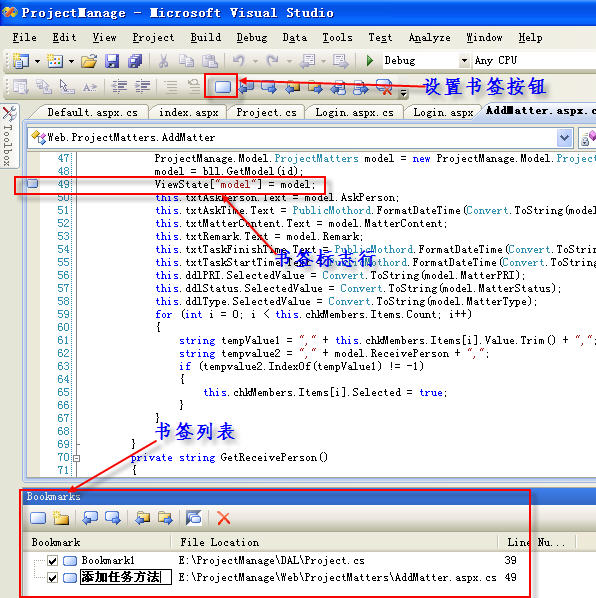Screen dimensions: 596x598
Task: Comment out the selected lines icon
Action: tap(171, 87)
